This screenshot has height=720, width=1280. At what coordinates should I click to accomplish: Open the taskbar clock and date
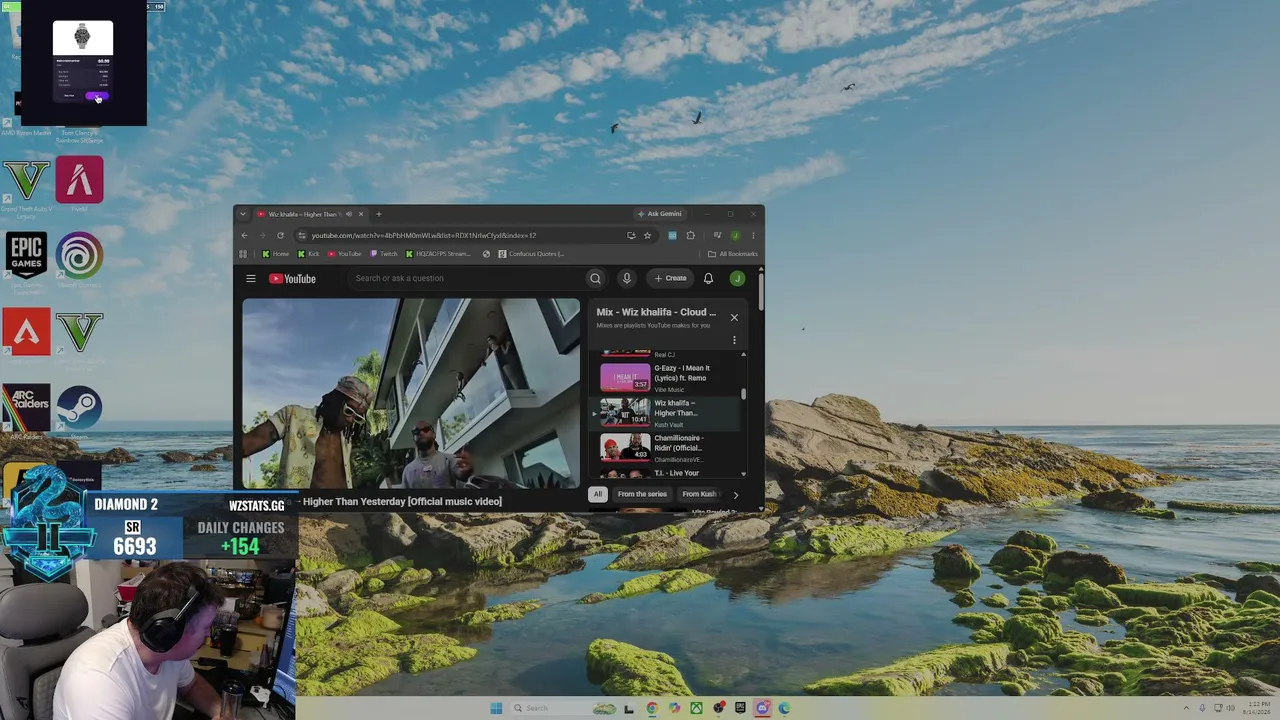pyautogui.click(x=1259, y=708)
